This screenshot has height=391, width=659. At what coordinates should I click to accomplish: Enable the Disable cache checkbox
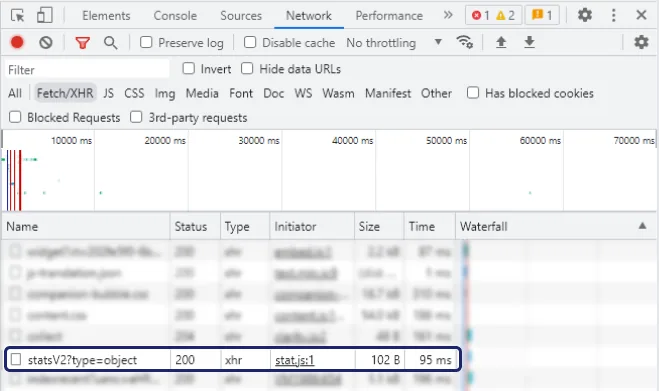point(250,42)
